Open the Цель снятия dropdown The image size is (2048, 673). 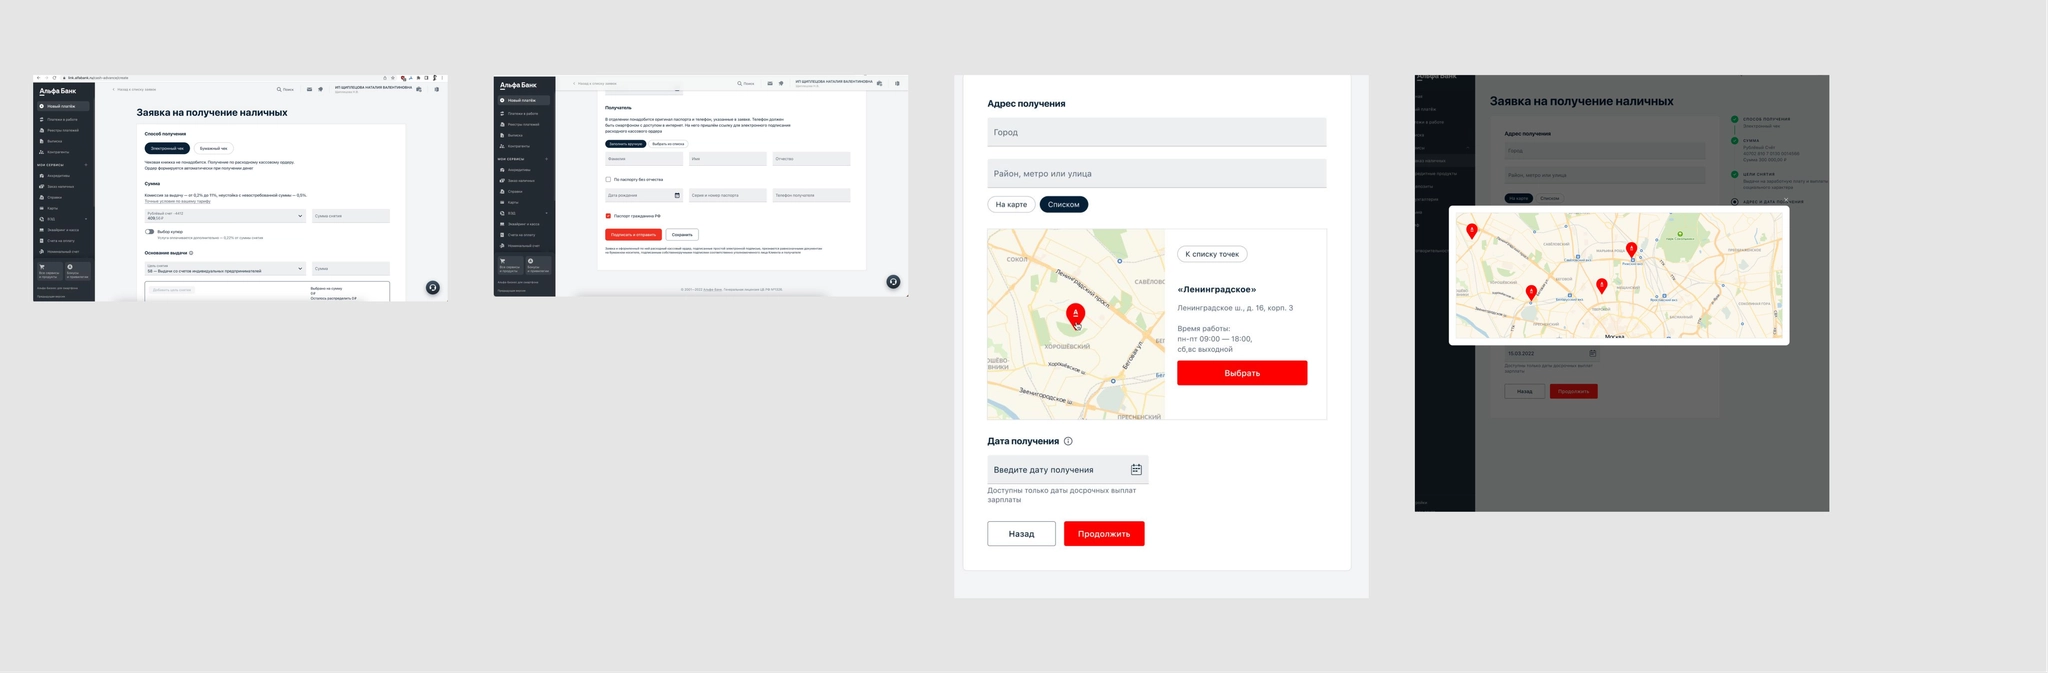tap(225, 268)
